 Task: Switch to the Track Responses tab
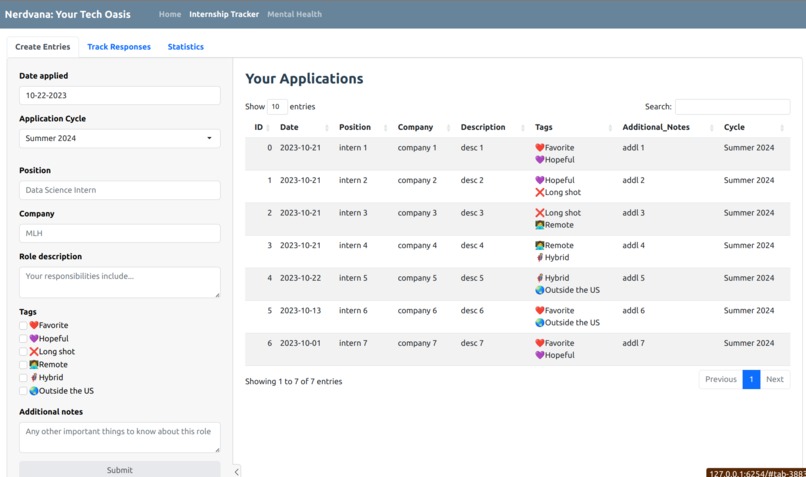point(119,47)
